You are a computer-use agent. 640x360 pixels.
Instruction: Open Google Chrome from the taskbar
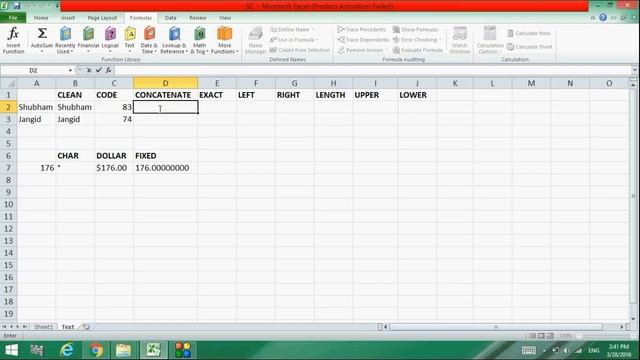(96, 350)
